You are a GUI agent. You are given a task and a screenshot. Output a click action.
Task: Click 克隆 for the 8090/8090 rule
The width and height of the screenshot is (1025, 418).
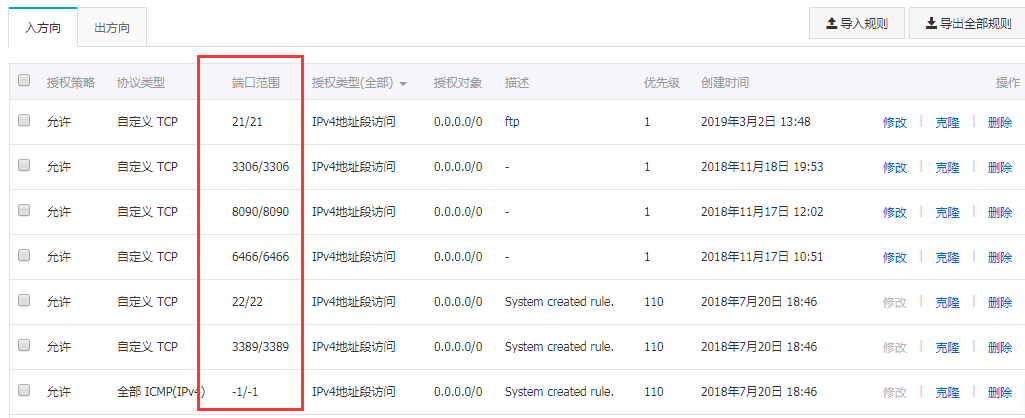tap(947, 213)
